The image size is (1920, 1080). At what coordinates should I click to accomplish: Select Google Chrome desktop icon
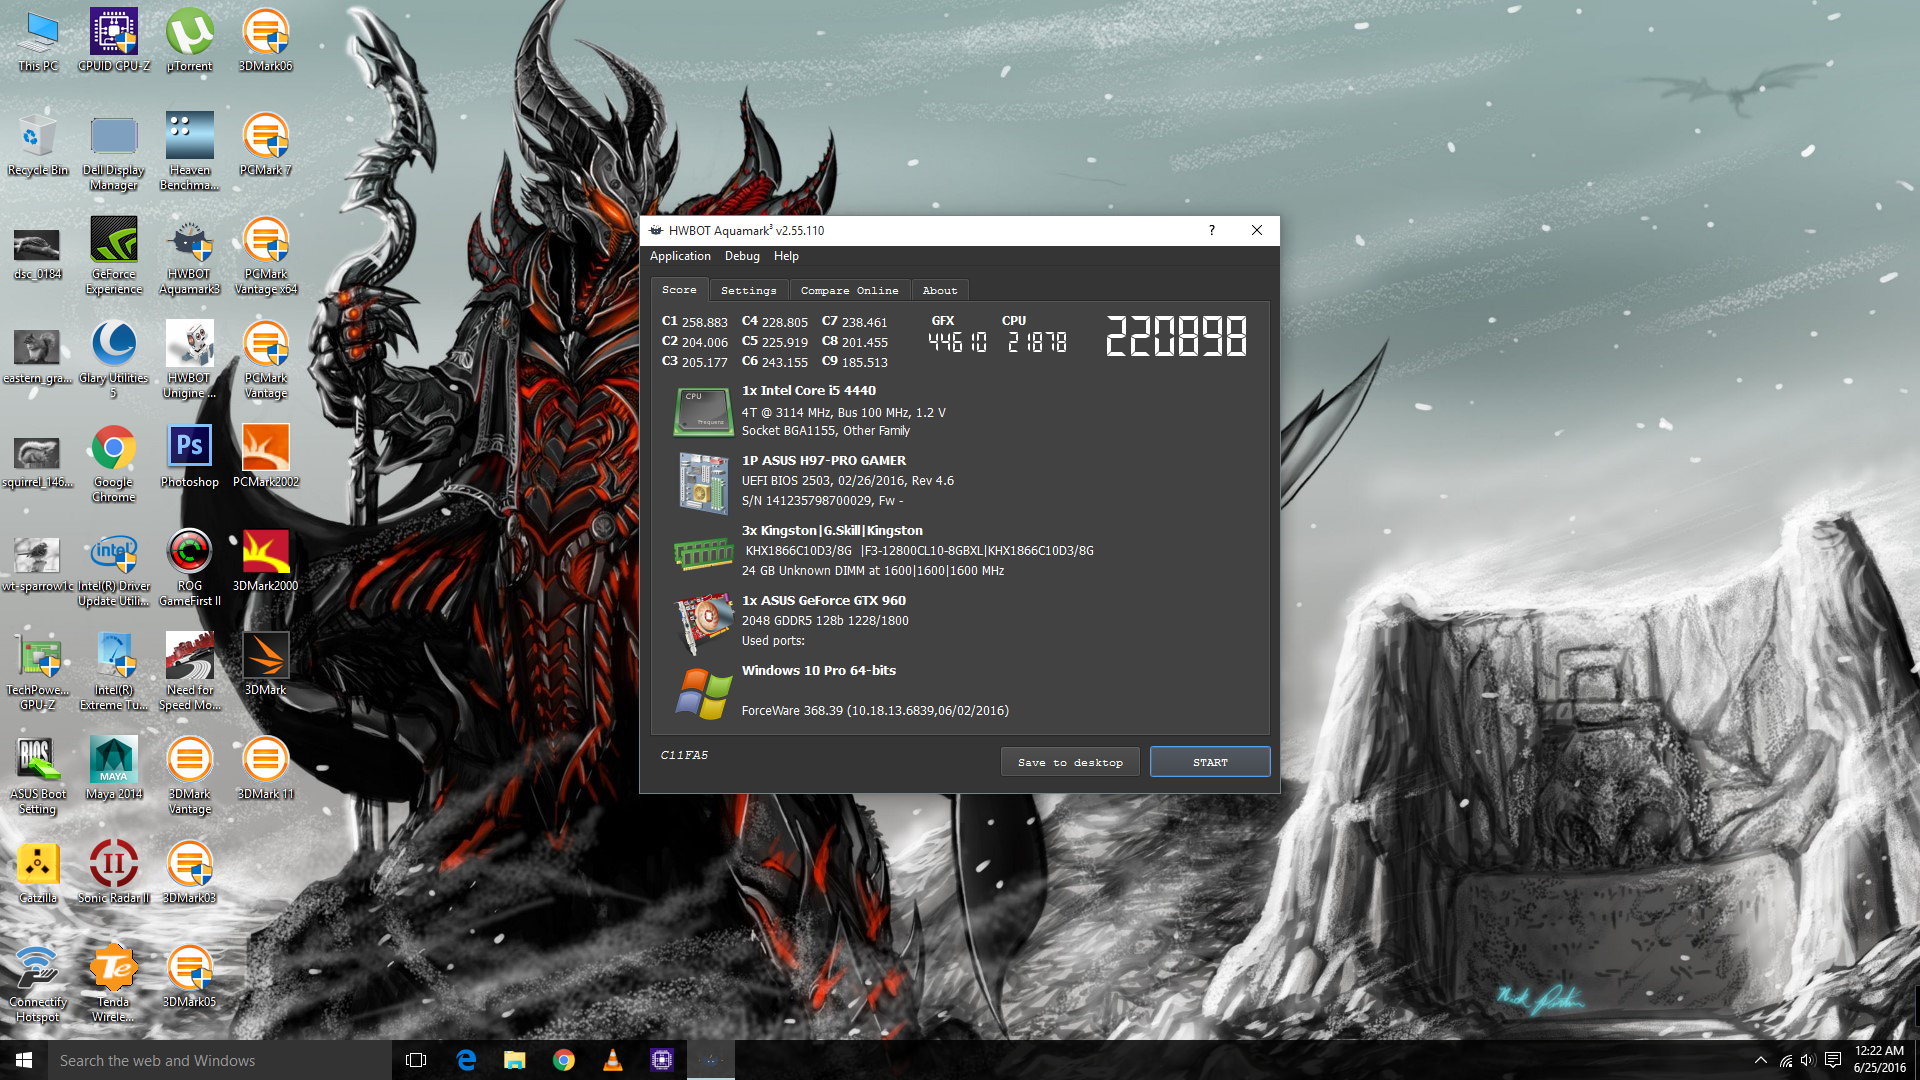coord(114,464)
